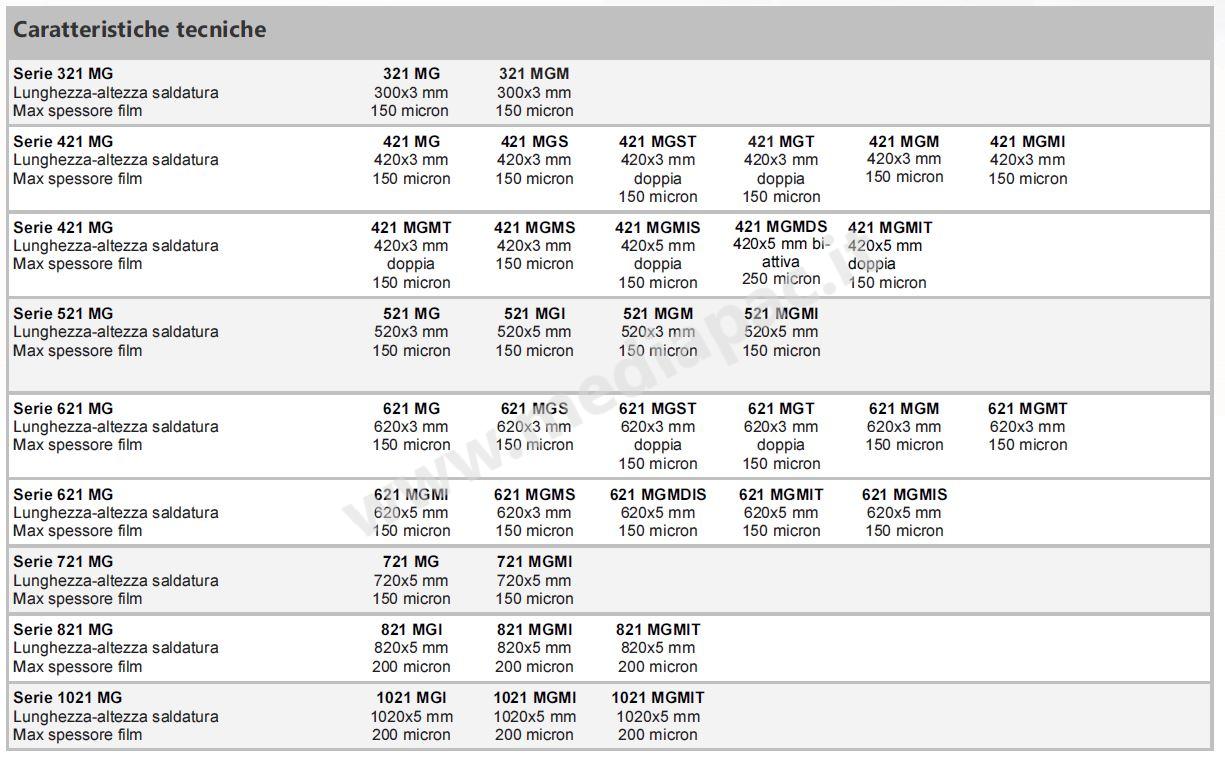Click the Caratteristiche tecniche heading

tap(139, 30)
